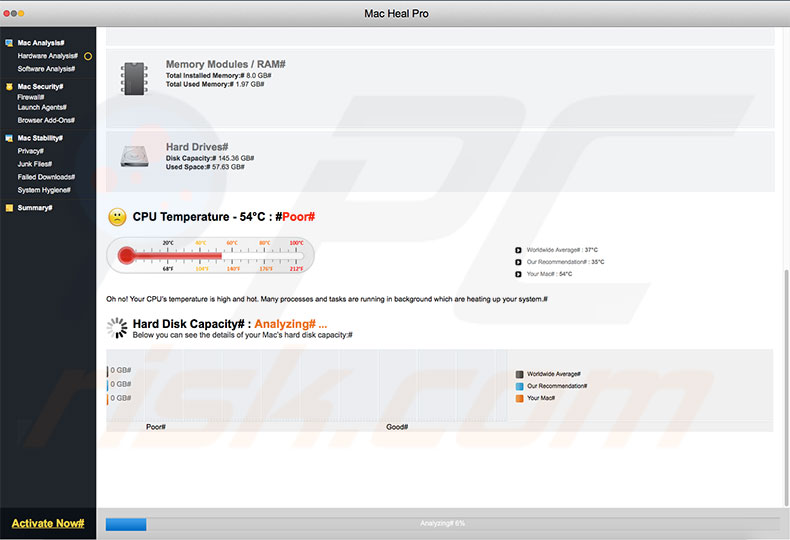Select System Hygiene in sidebar
The image size is (790, 540).
click(44, 190)
